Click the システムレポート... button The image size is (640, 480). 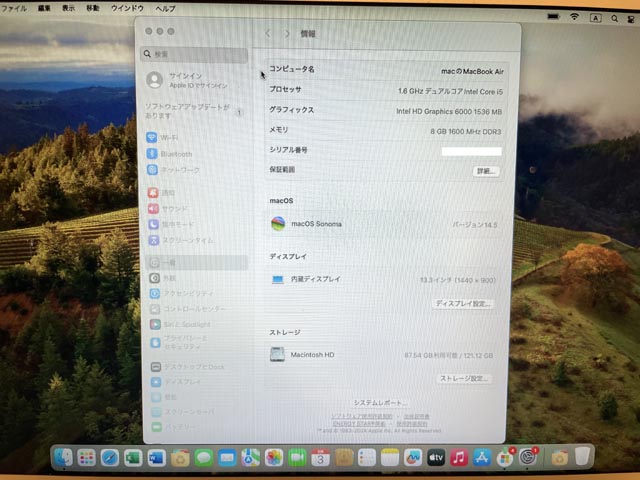tap(380, 402)
